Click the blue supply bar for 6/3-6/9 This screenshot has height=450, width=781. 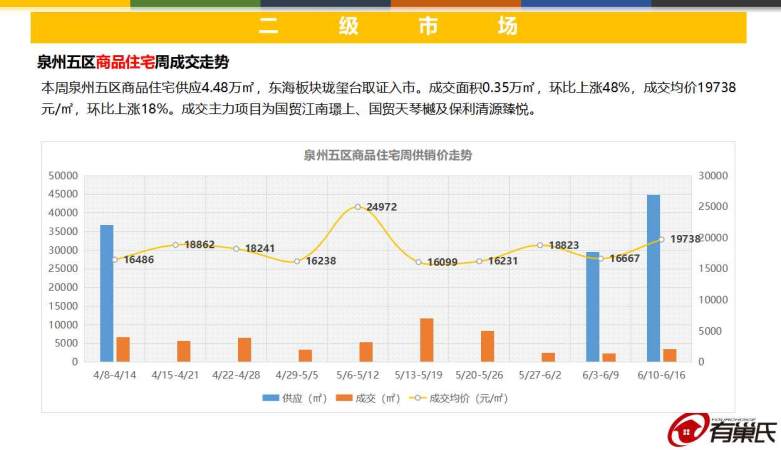point(592,306)
